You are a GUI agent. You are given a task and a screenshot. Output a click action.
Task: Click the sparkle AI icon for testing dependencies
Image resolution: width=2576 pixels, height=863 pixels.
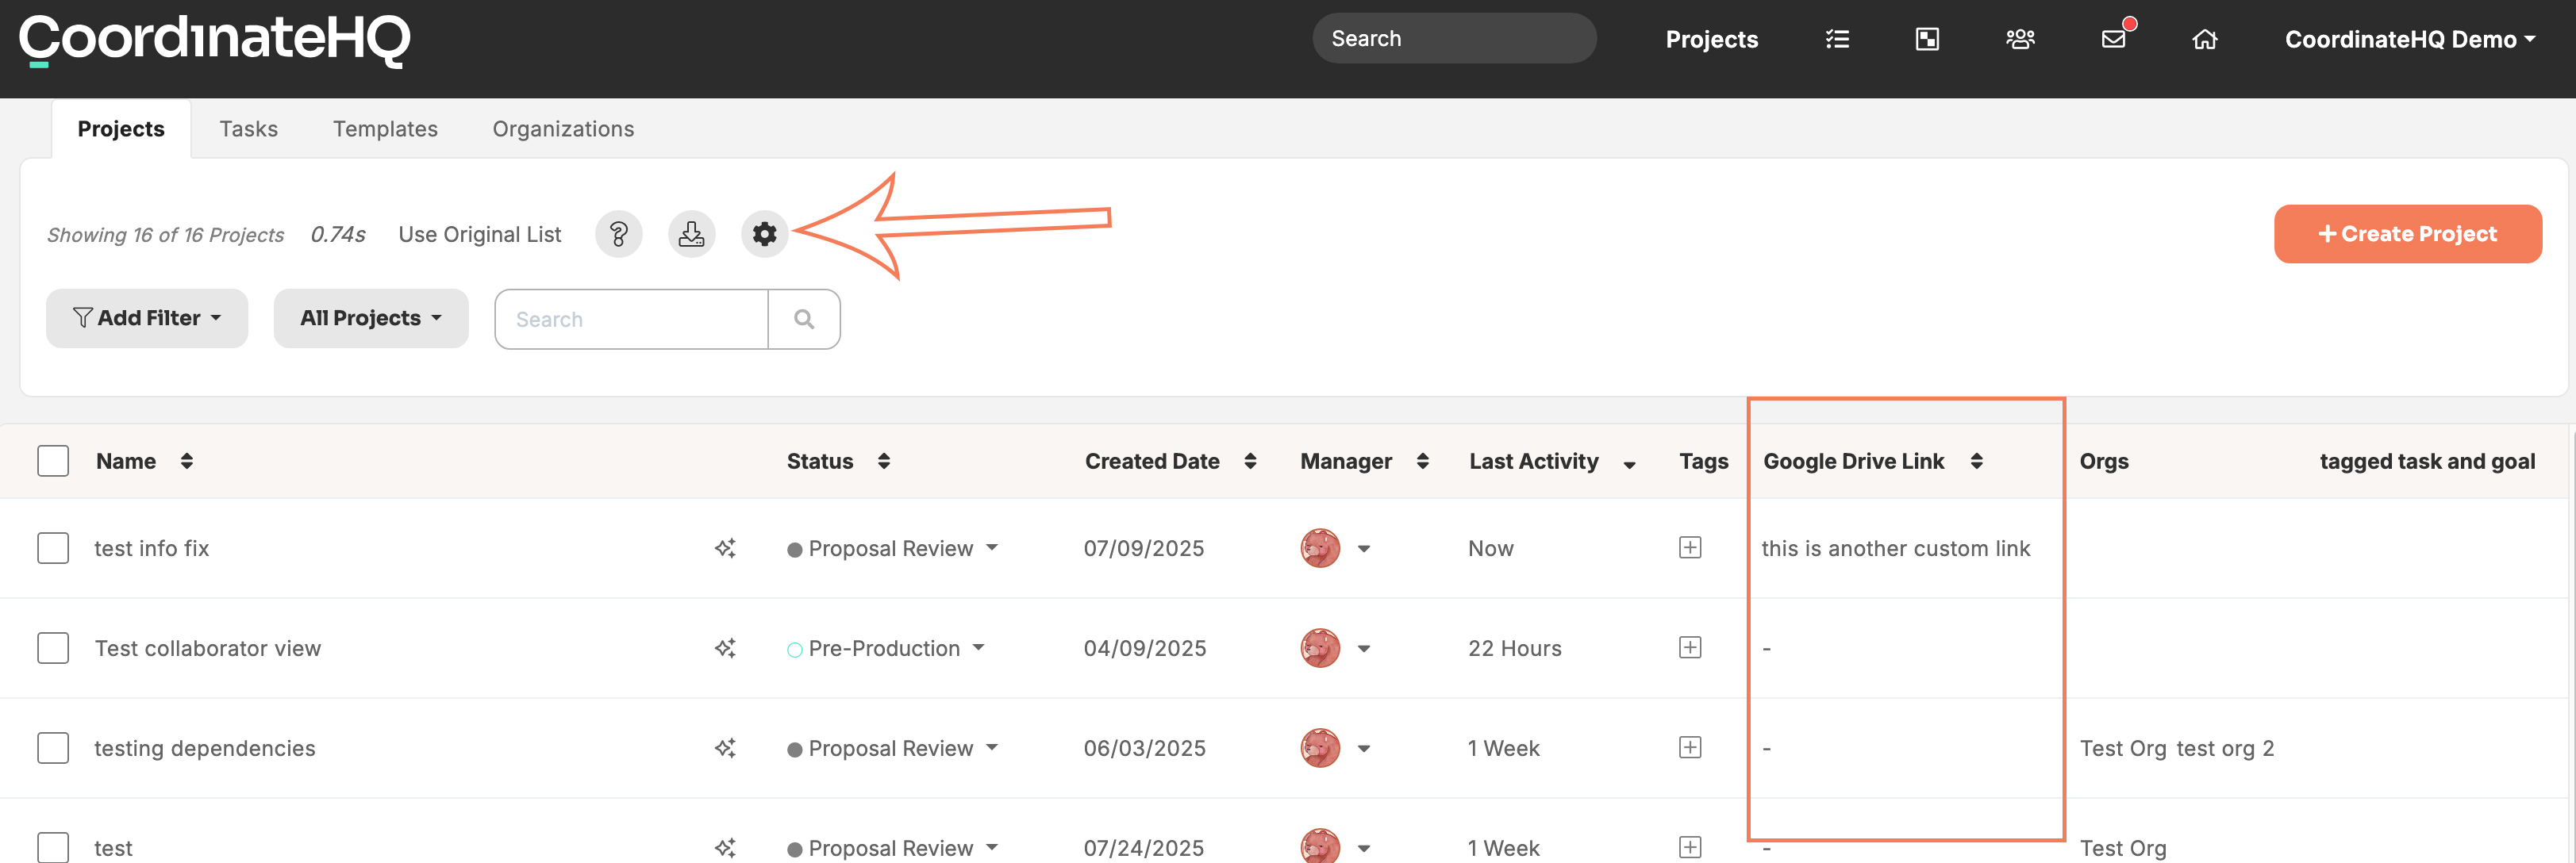click(725, 748)
